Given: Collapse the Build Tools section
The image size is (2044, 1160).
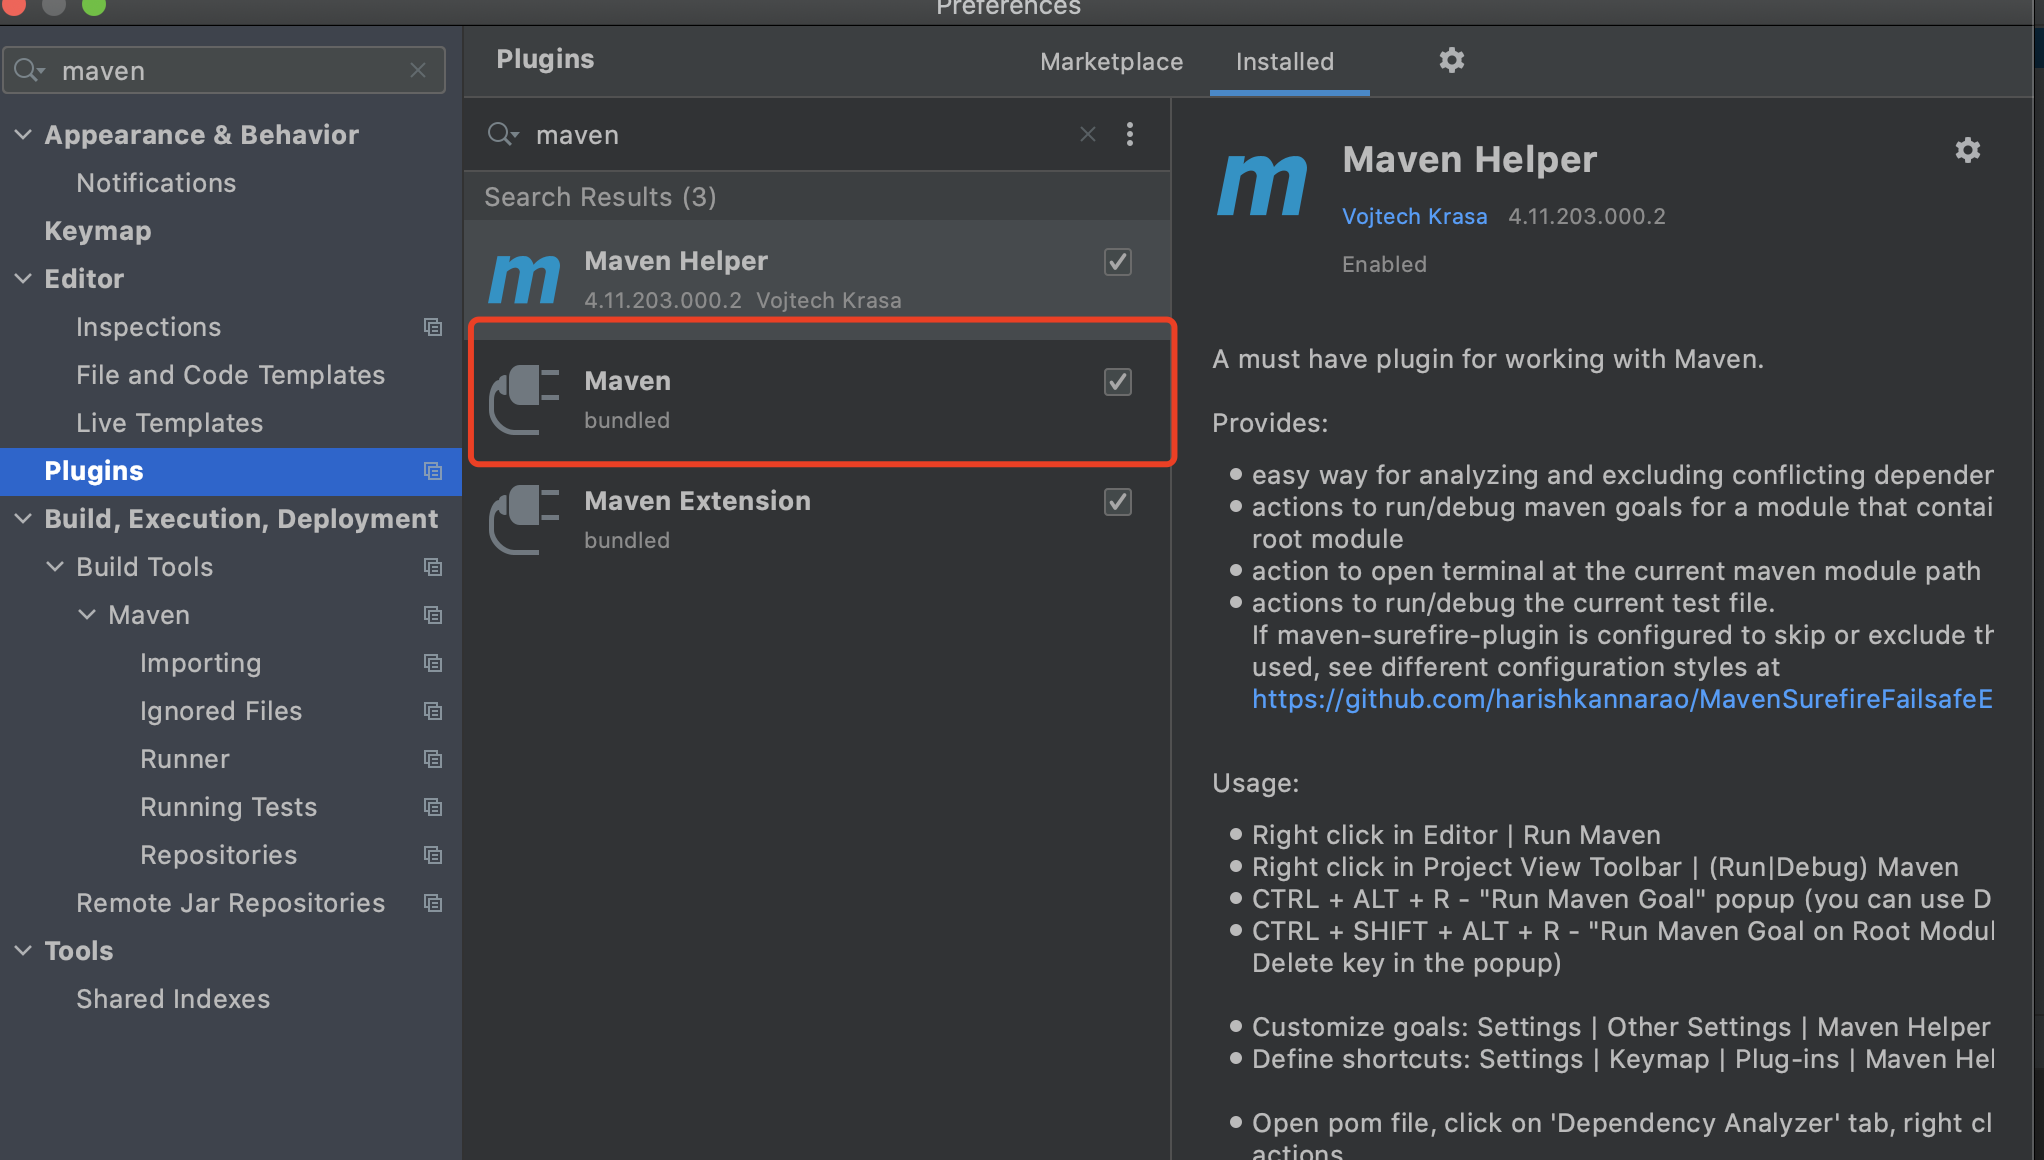Looking at the screenshot, I should point(55,566).
